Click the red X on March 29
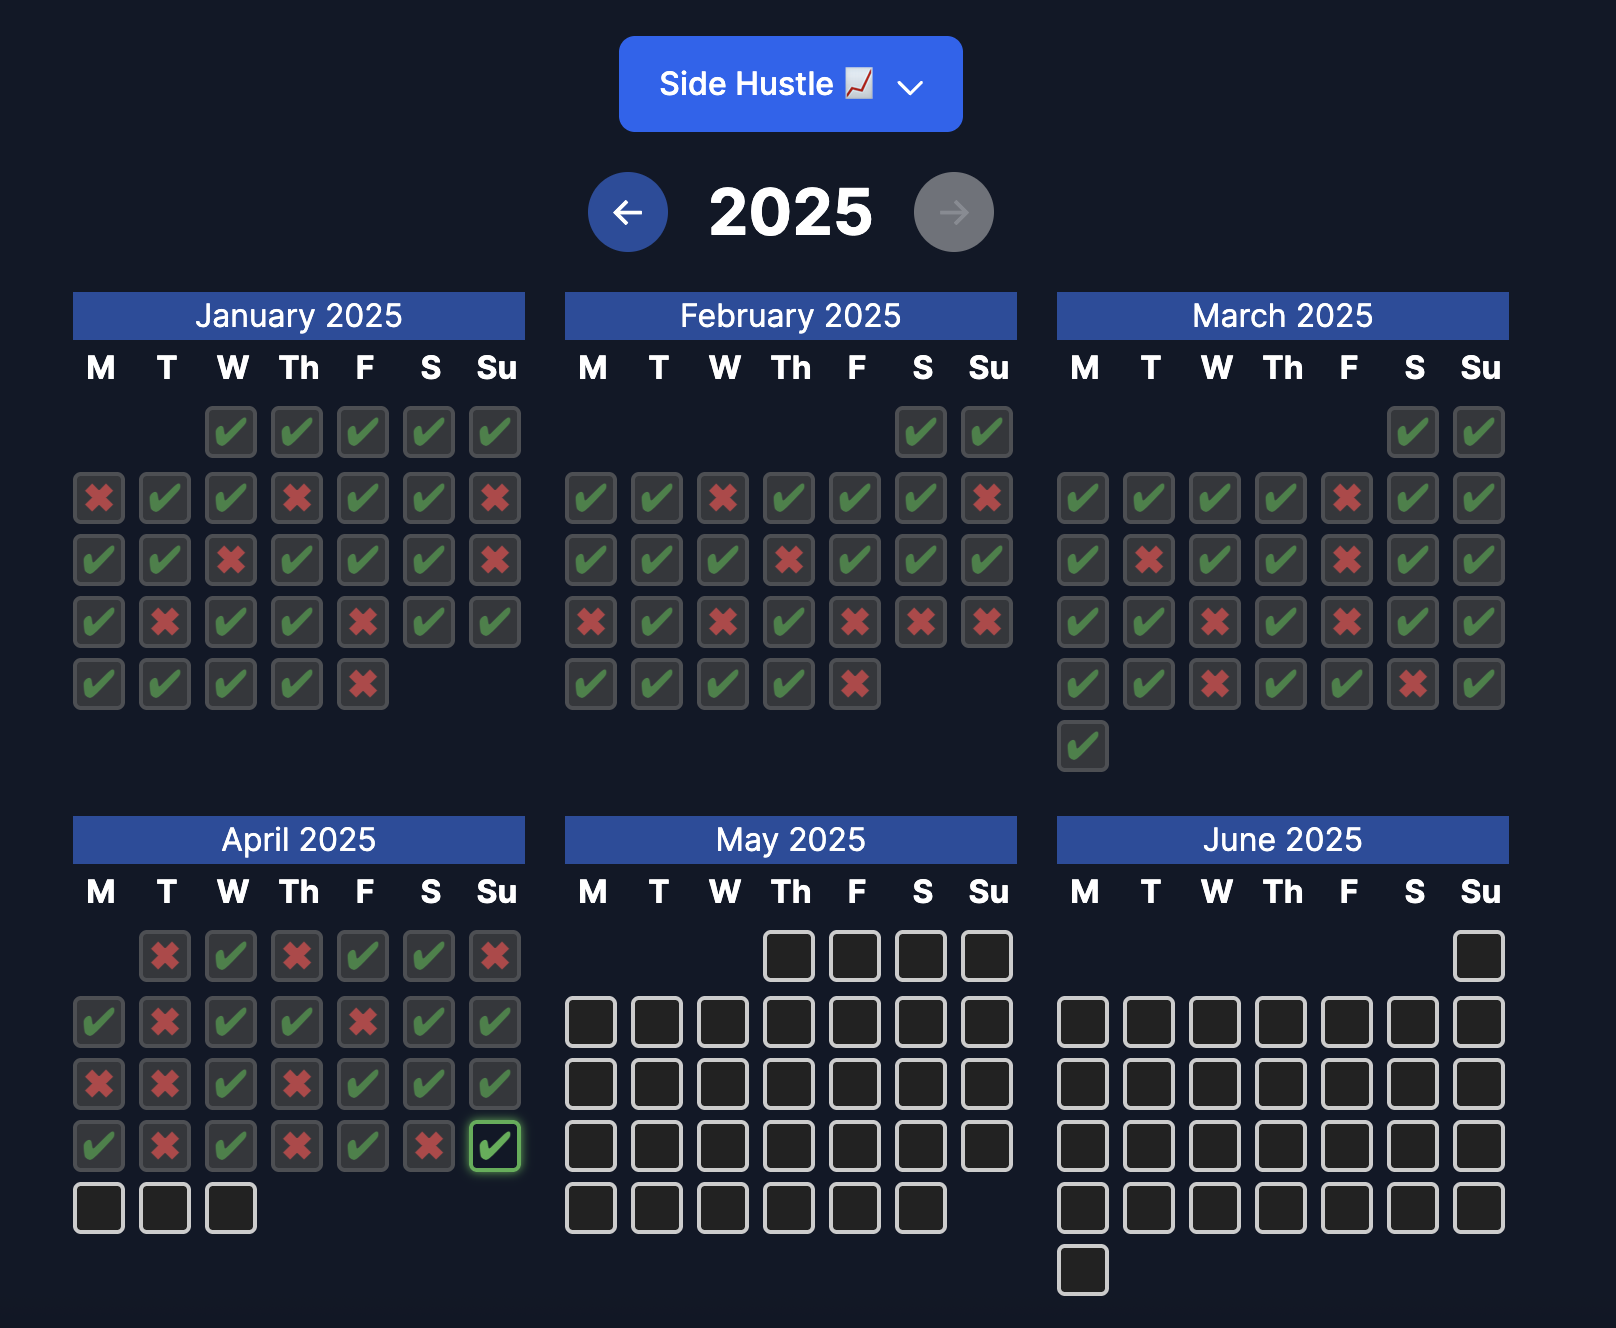 [x=1413, y=684]
